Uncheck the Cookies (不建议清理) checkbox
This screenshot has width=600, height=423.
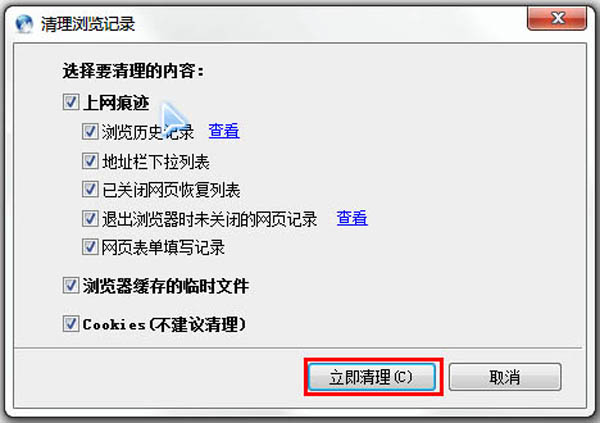coord(71,324)
